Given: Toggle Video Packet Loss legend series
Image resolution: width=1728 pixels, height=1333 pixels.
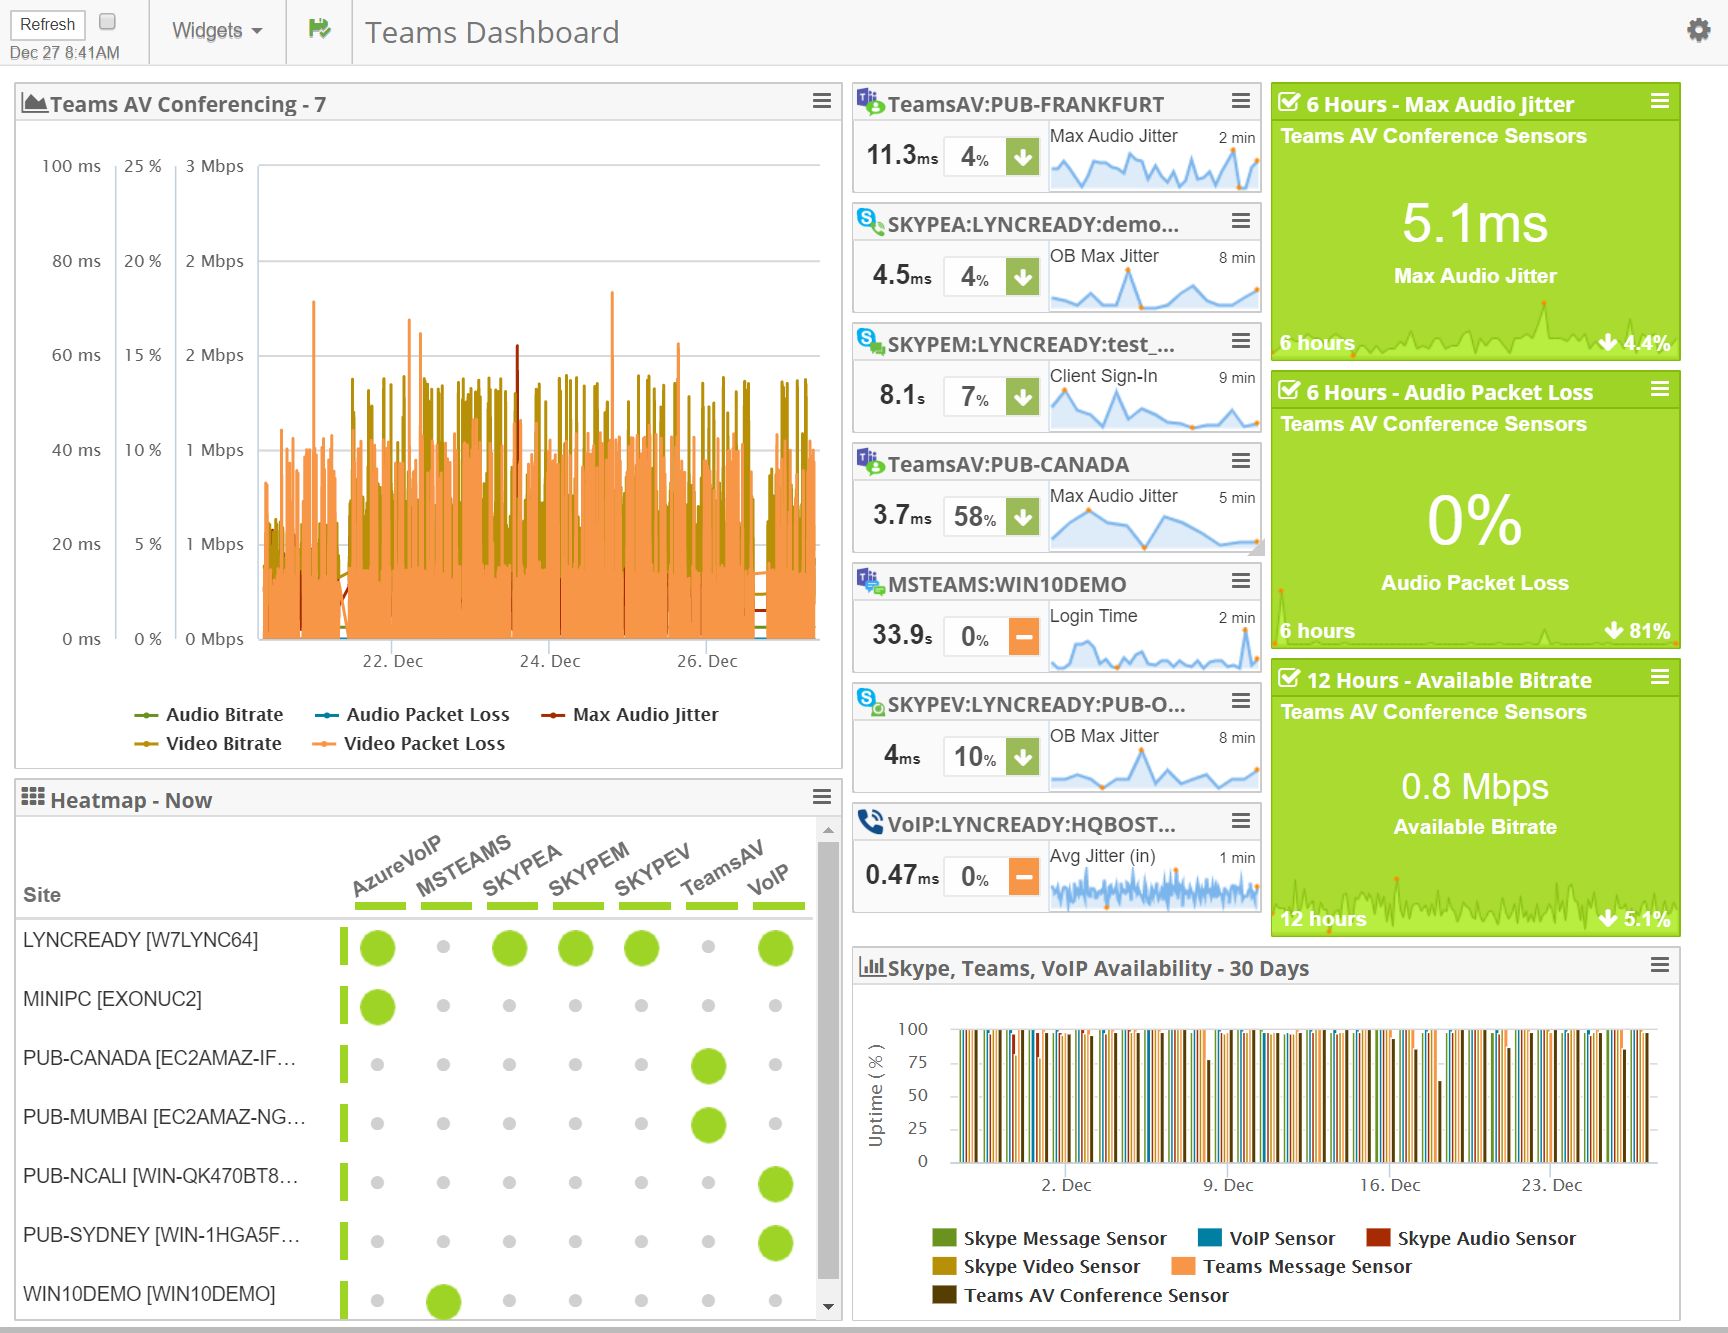Looking at the screenshot, I should tap(408, 744).
